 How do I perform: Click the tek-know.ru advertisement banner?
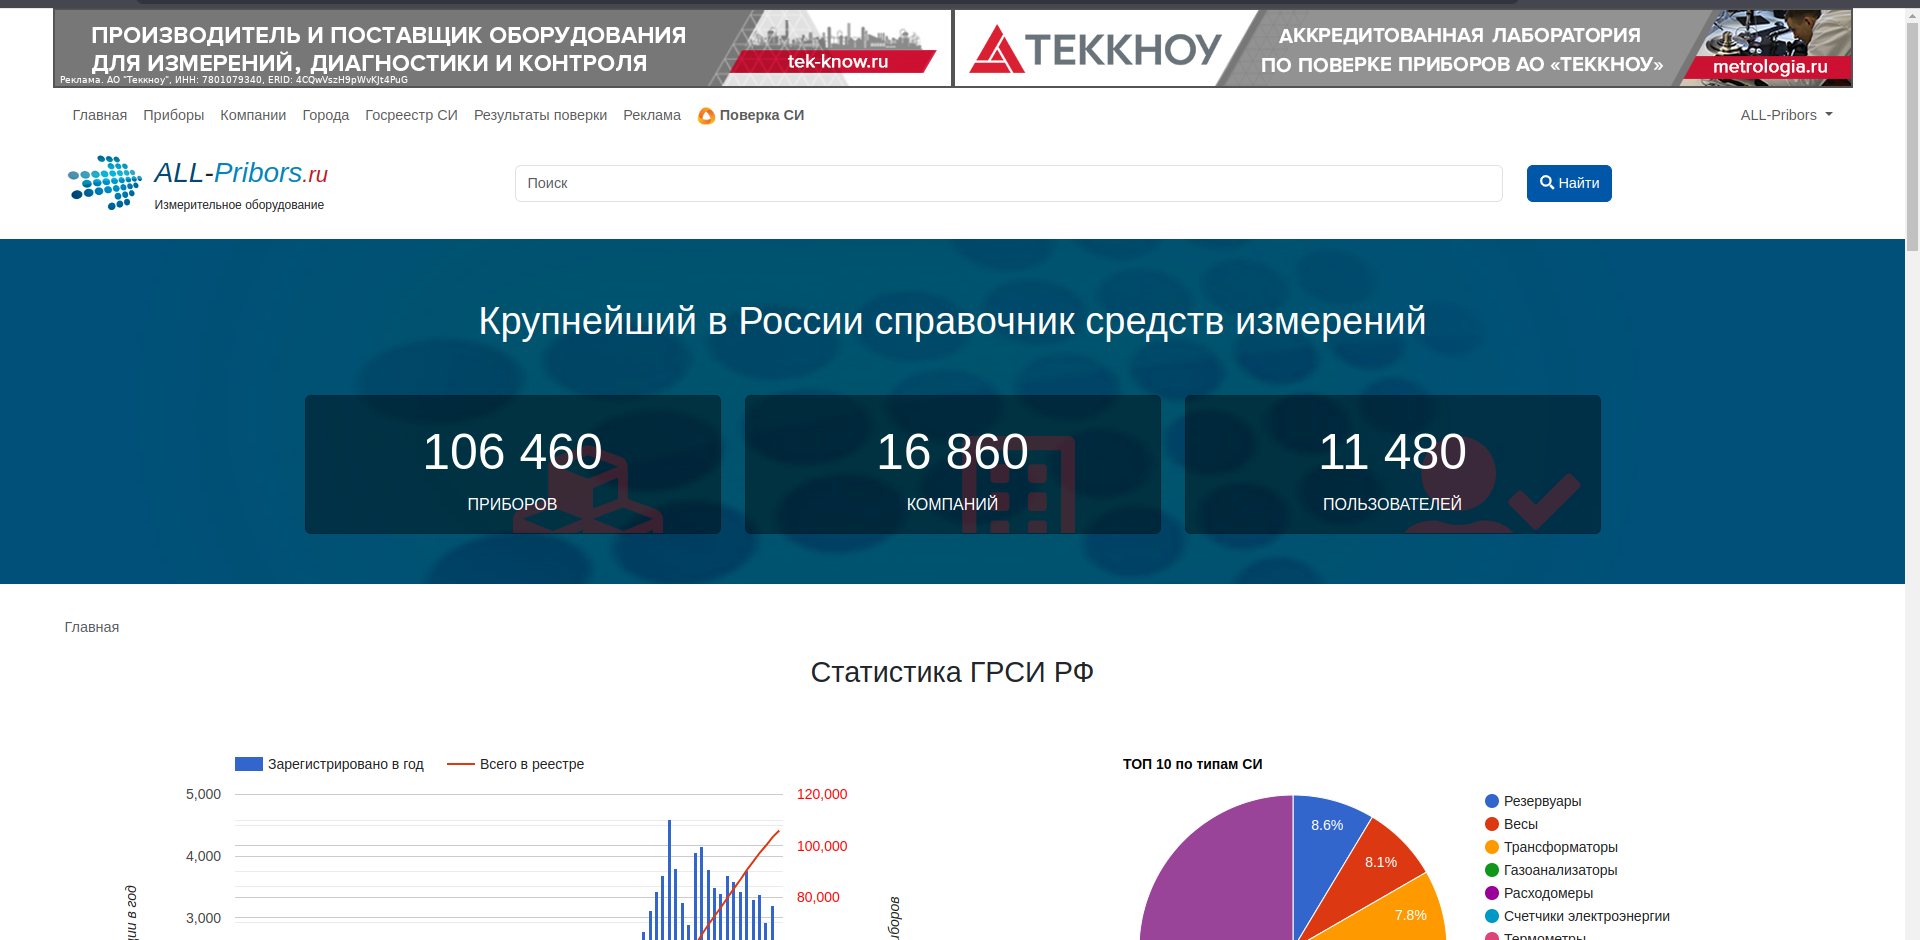pyautogui.click(x=502, y=48)
